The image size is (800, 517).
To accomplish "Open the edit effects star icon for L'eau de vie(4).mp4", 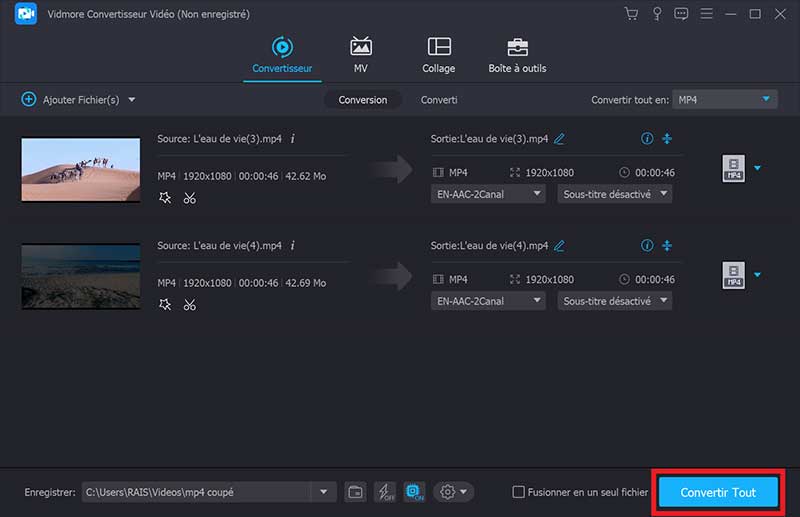I will click(165, 305).
